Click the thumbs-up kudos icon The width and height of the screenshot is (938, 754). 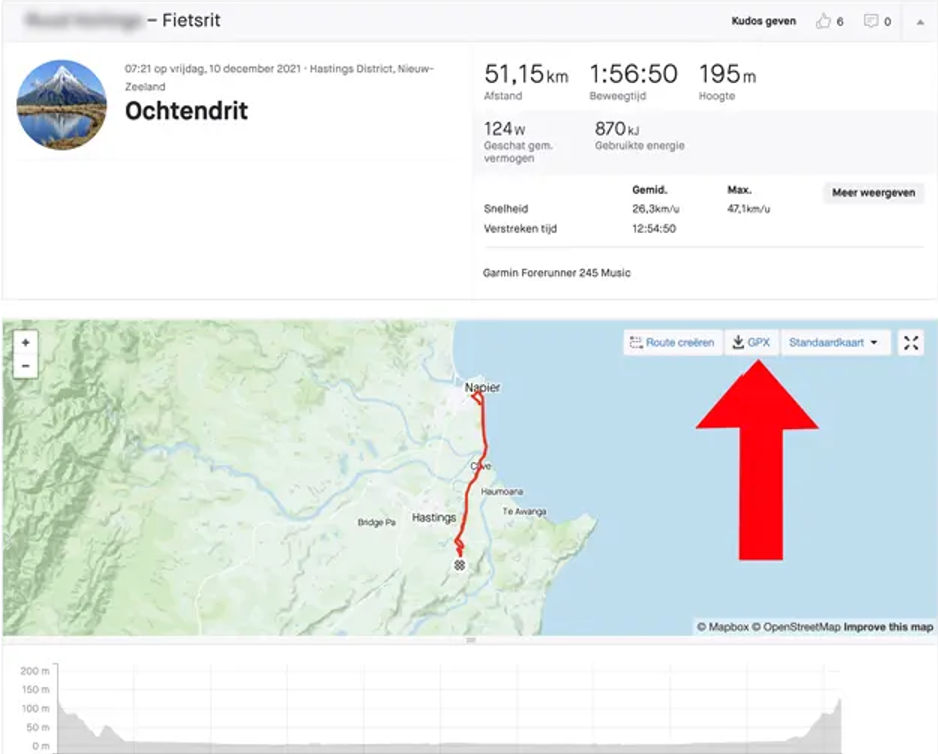tap(824, 21)
